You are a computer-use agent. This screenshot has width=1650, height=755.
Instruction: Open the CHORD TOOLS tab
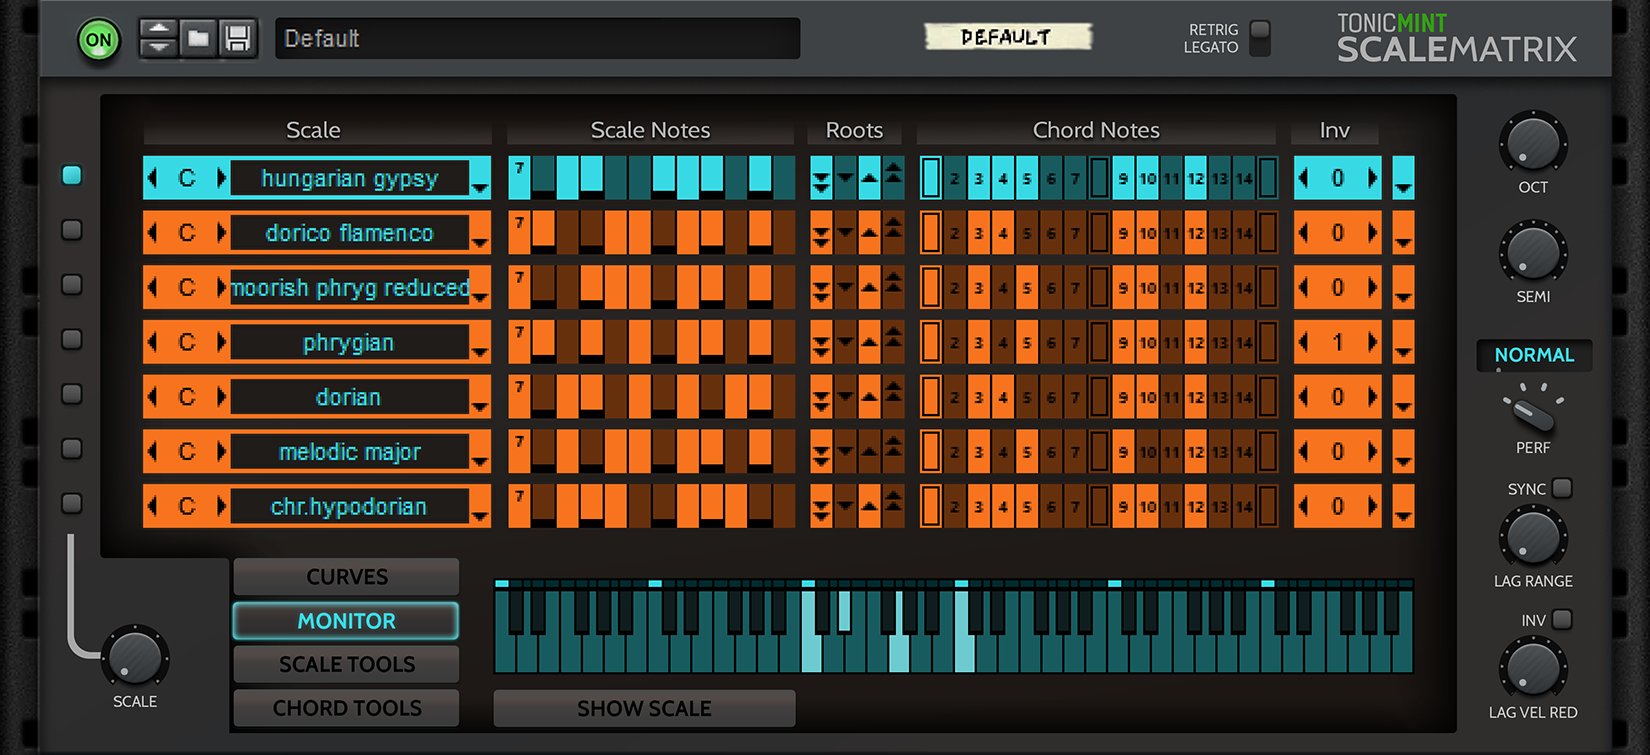point(346,708)
